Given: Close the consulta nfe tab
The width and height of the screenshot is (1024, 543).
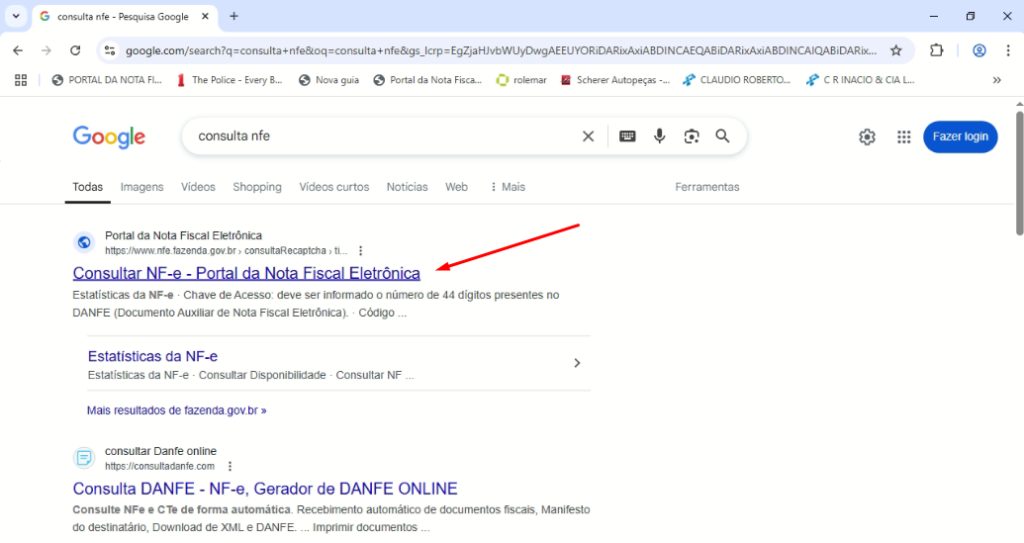Looking at the screenshot, I should [205, 16].
